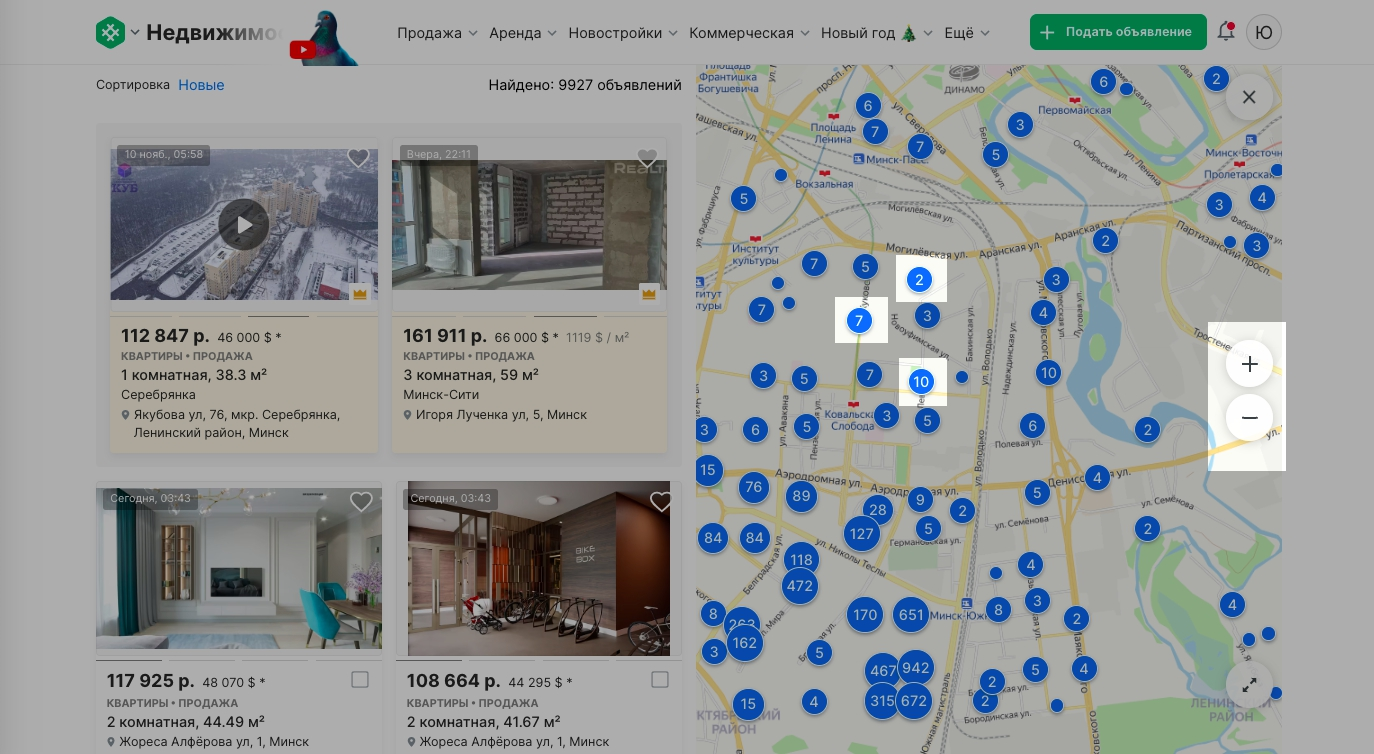
Task: Click the 76 map cluster
Action: (754, 487)
